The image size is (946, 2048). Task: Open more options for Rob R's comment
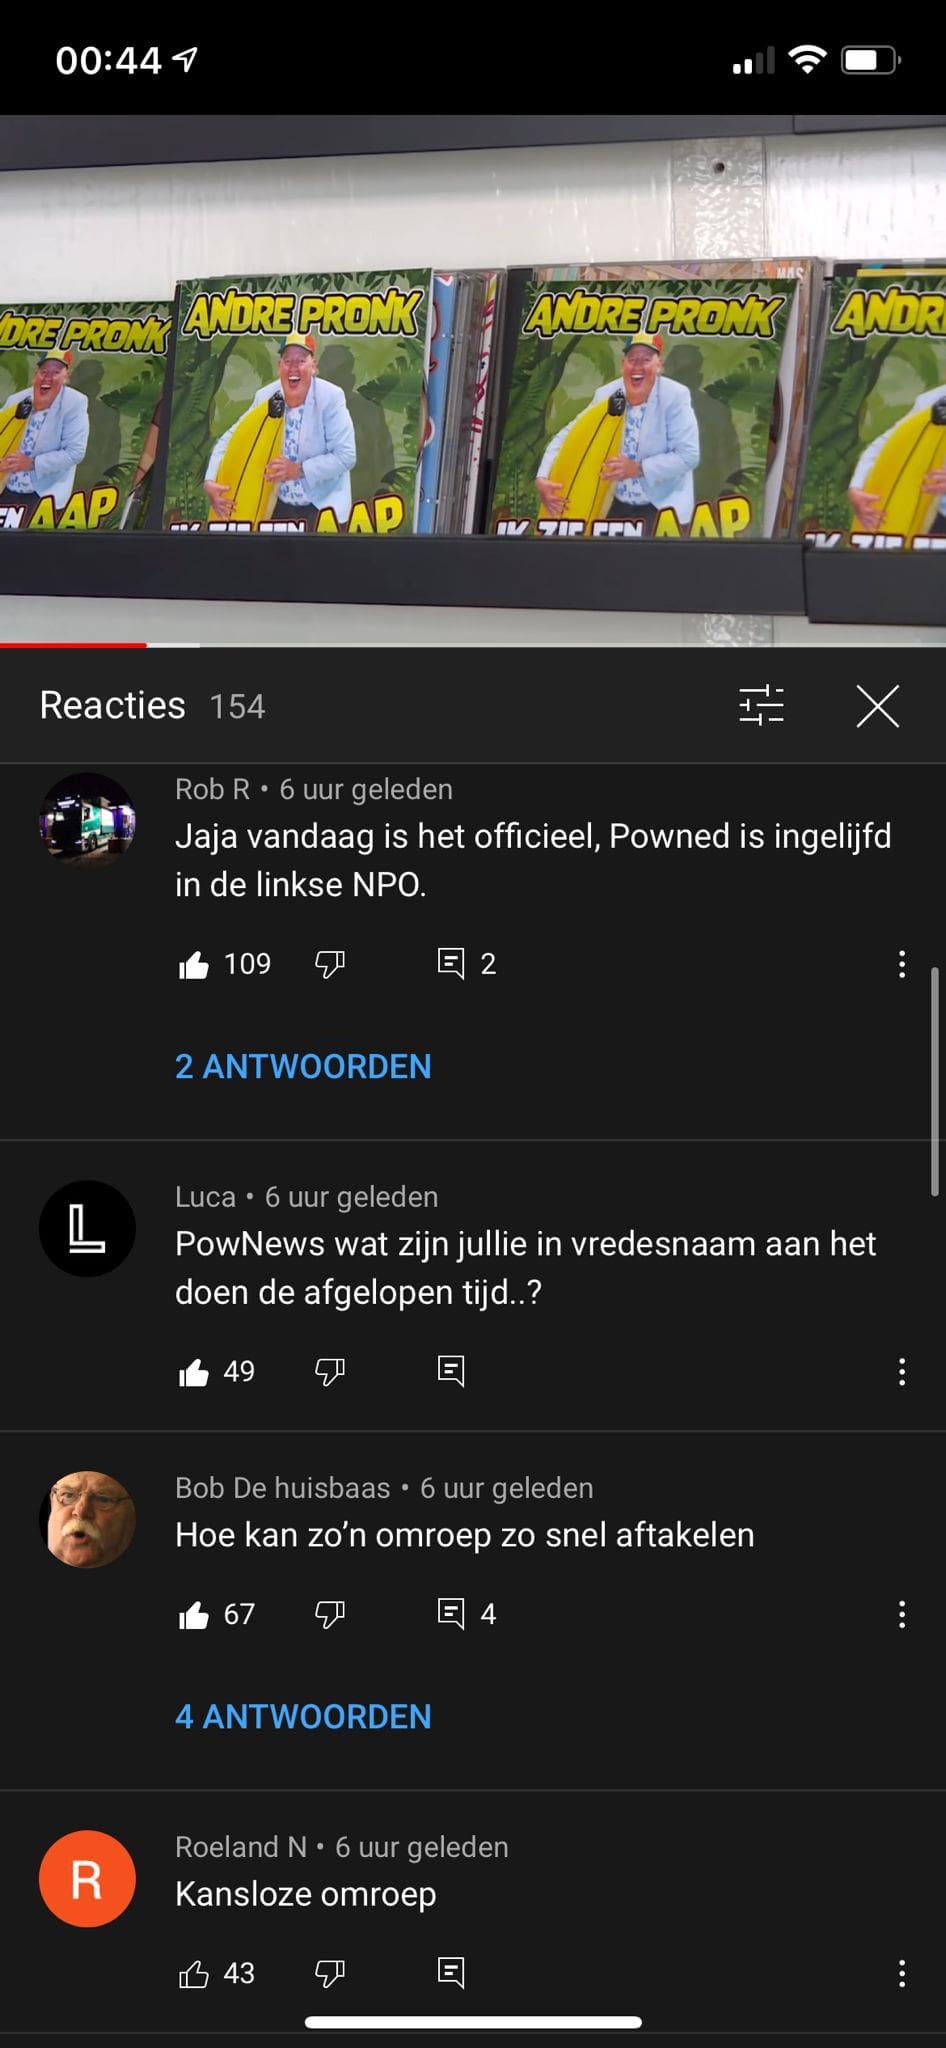[902, 964]
